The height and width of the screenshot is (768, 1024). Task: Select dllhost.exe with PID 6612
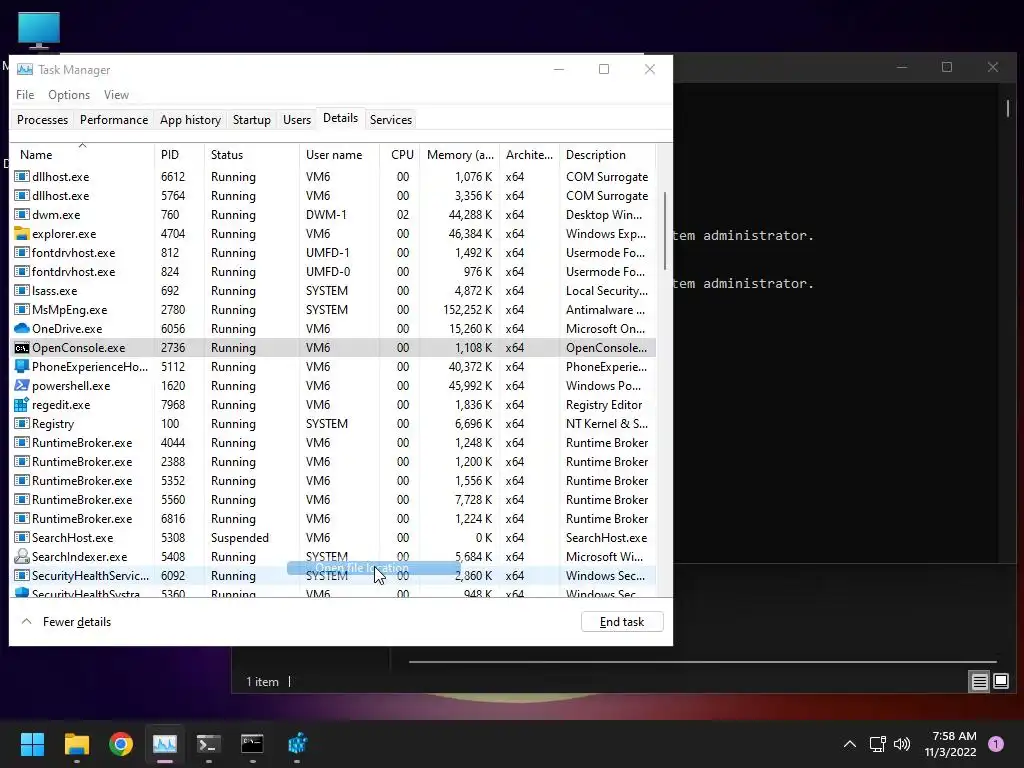(x=333, y=177)
